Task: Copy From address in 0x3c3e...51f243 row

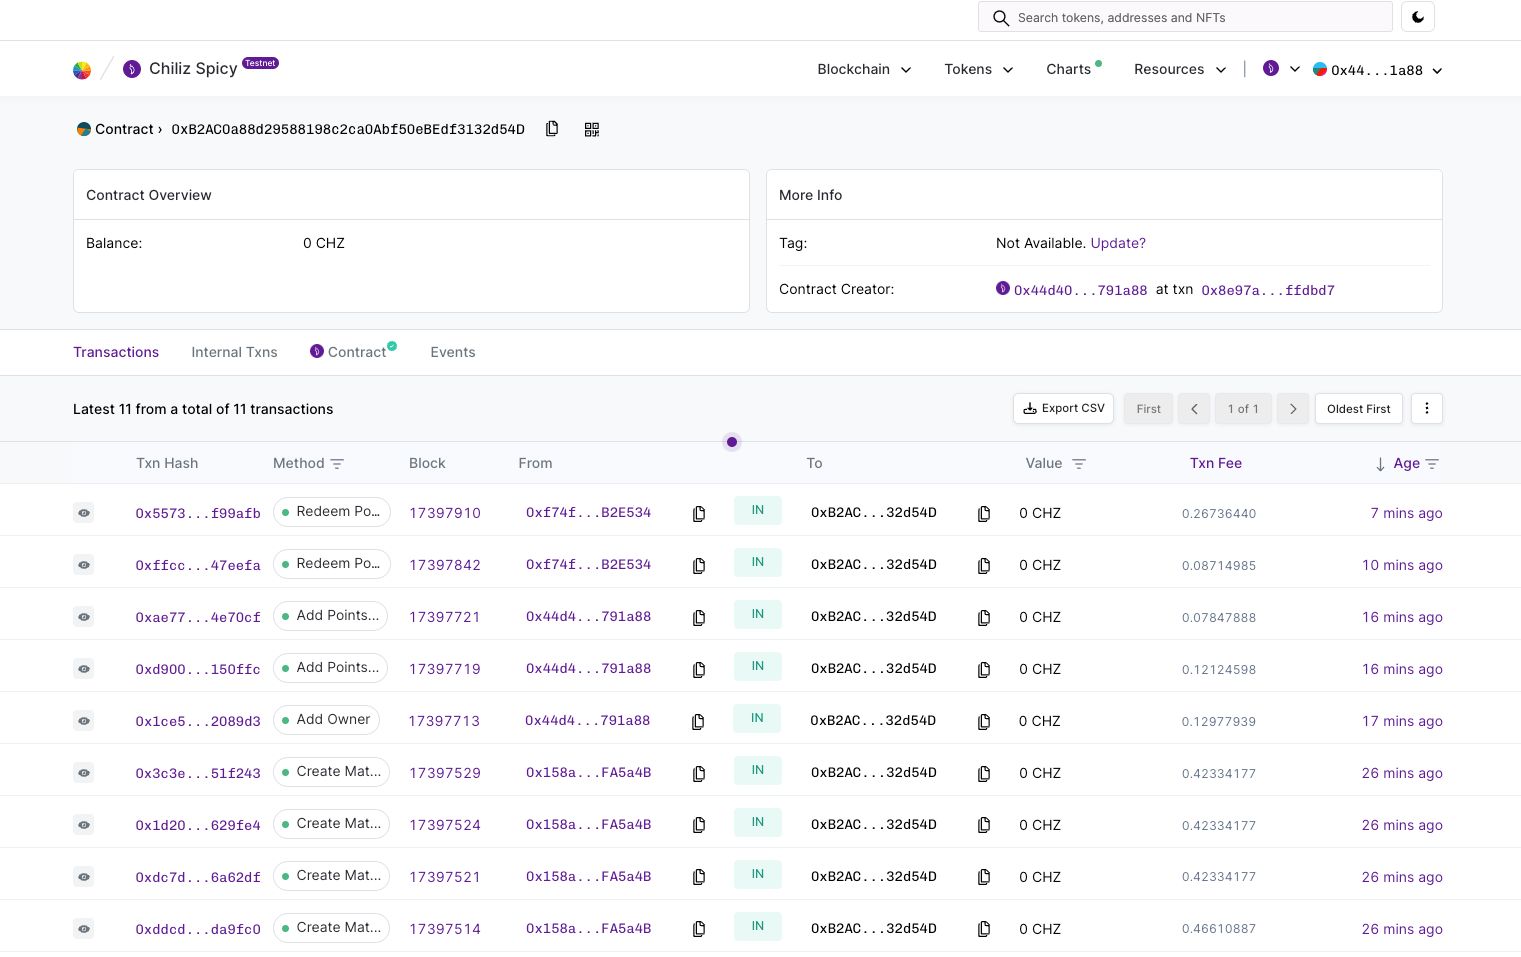Action: point(699,773)
